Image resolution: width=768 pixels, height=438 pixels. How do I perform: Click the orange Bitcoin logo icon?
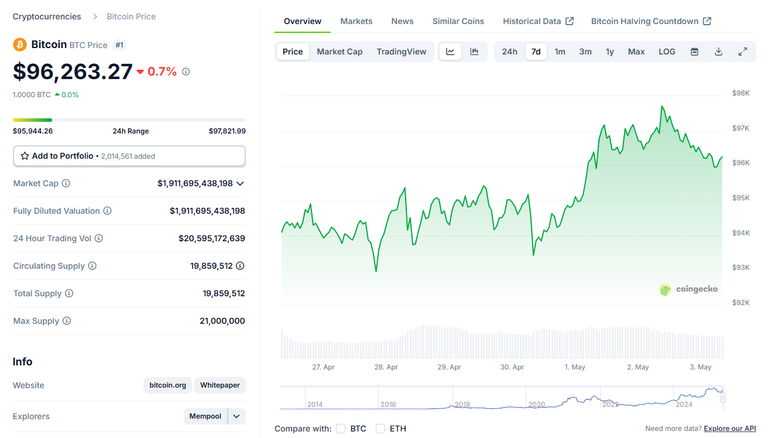point(20,45)
